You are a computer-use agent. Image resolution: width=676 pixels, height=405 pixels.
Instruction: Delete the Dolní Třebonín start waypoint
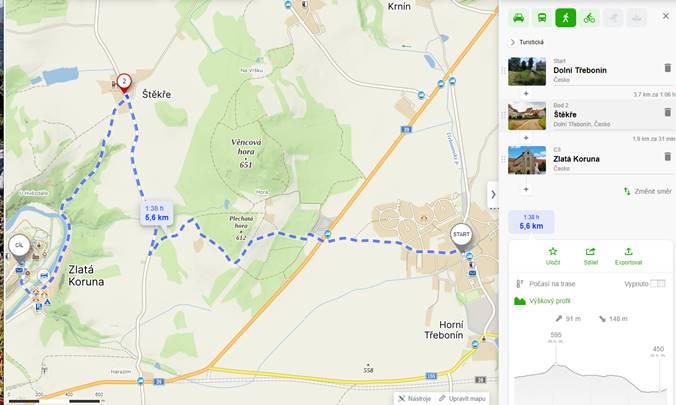click(x=667, y=68)
